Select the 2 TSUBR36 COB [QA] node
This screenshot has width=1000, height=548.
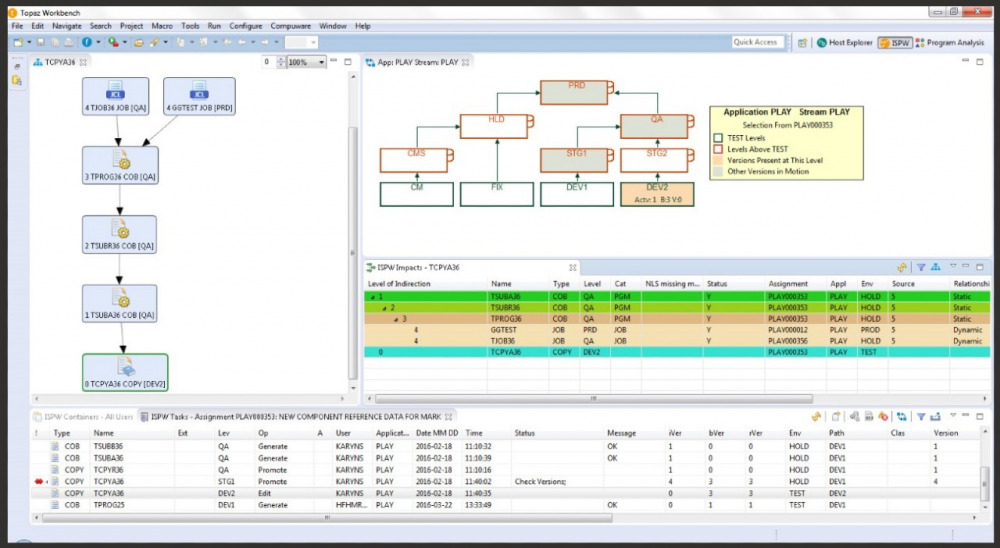[119, 234]
